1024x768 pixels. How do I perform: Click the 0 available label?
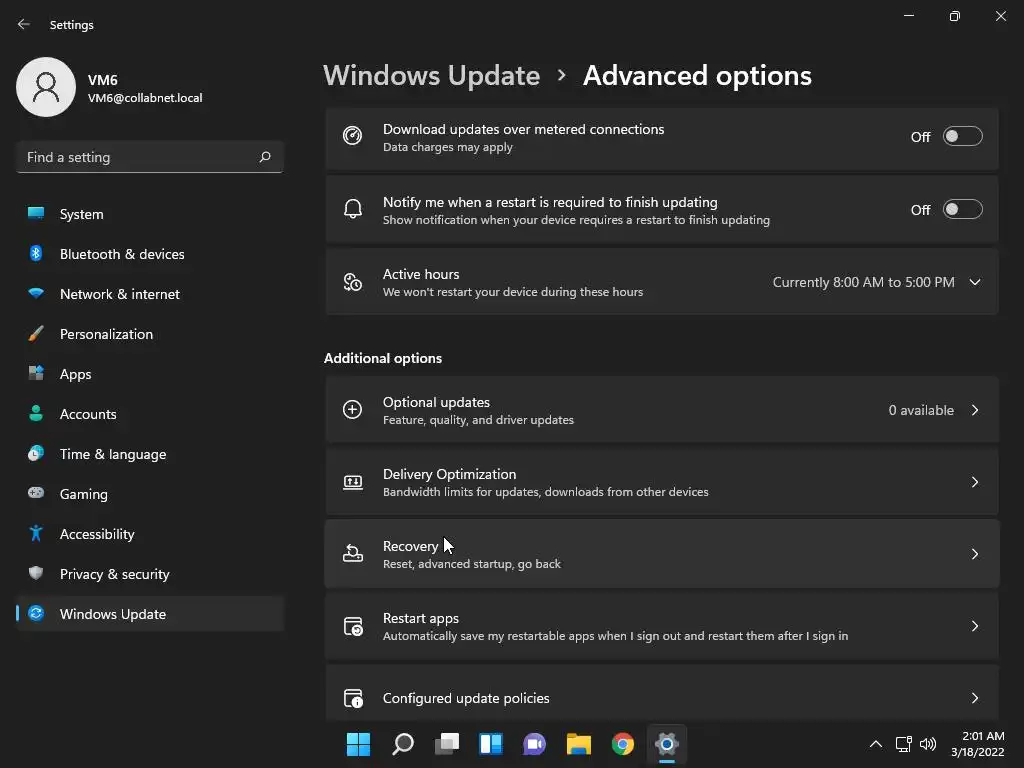pyautogui.click(x=921, y=410)
